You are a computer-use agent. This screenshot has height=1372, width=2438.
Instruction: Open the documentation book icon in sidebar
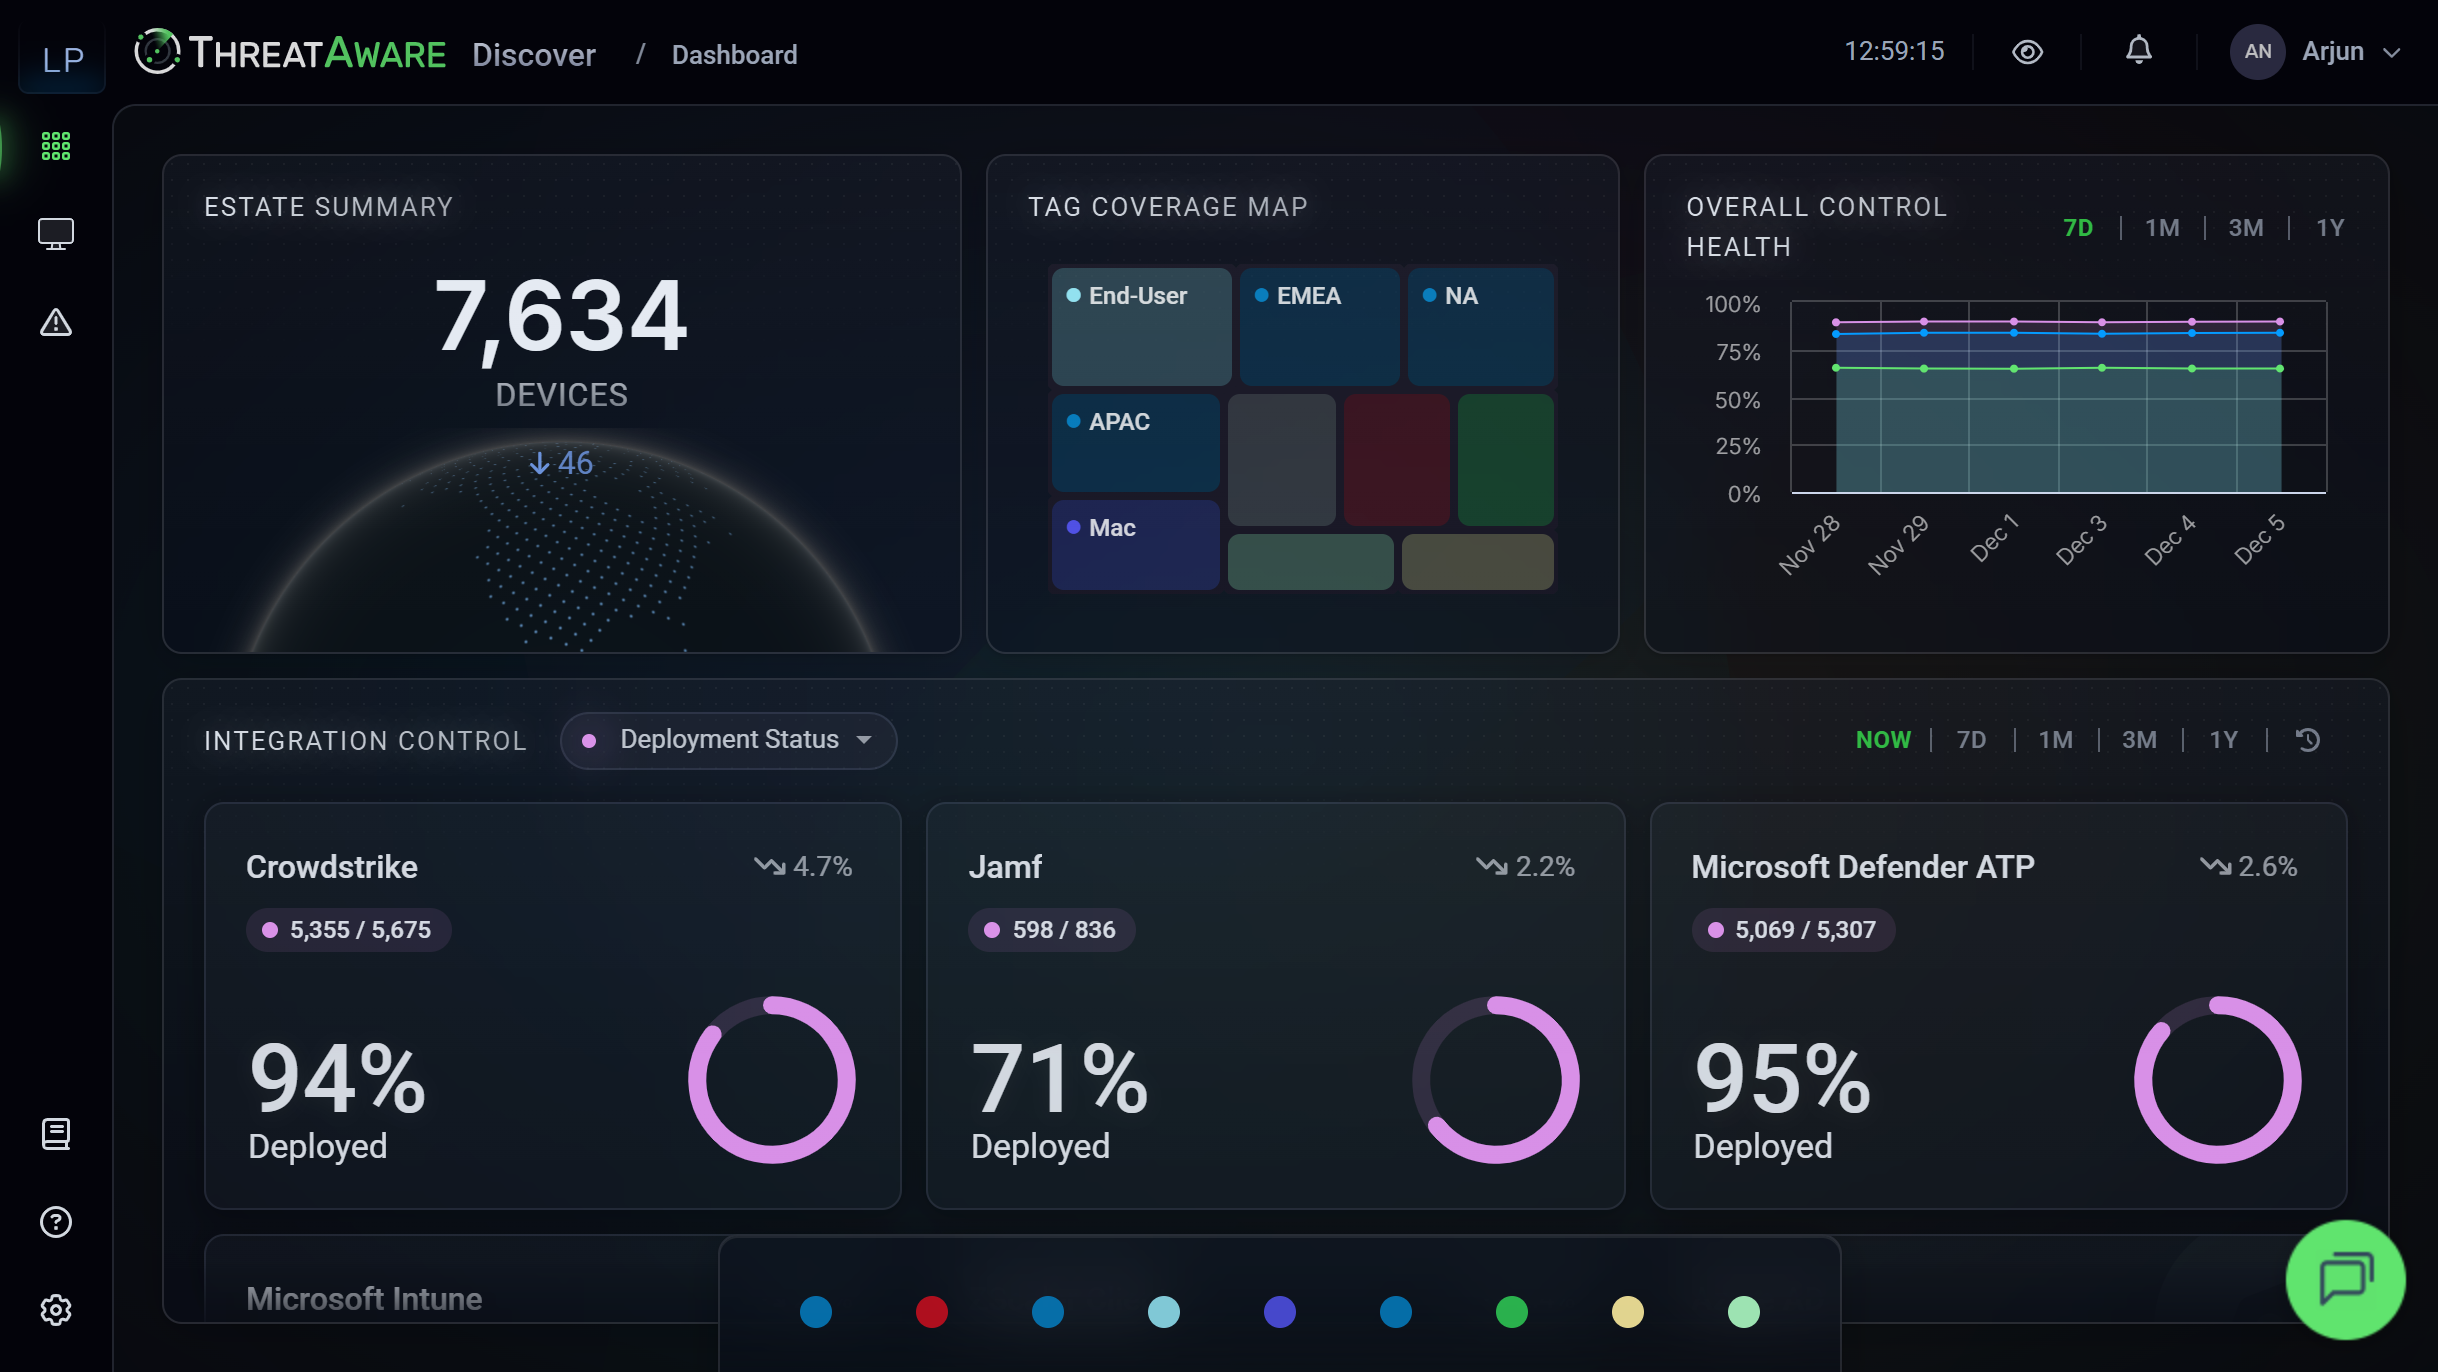pyautogui.click(x=56, y=1134)
